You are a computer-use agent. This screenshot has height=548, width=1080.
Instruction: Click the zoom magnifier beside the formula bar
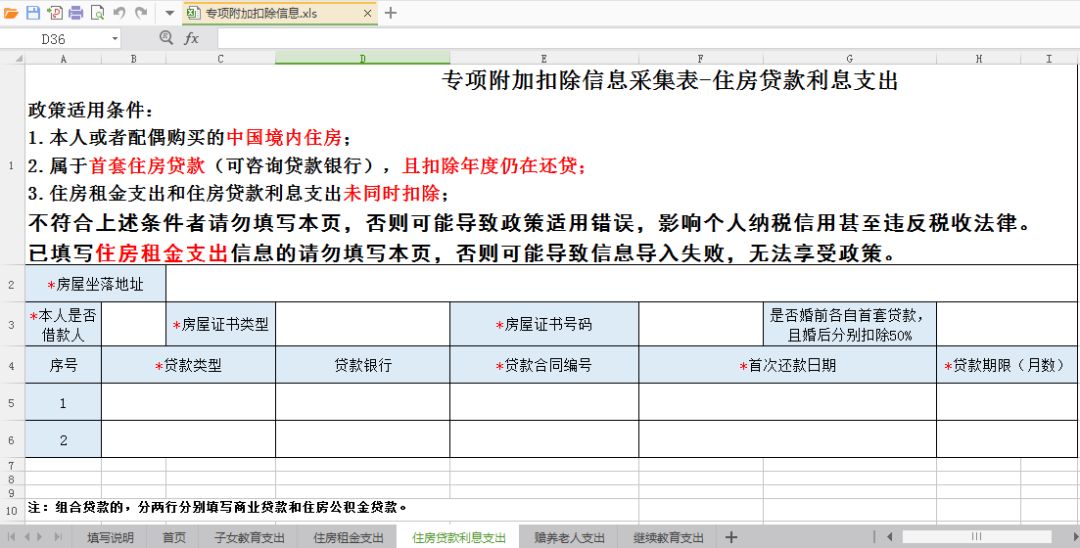pyautogui.click(x=166, y=38)
